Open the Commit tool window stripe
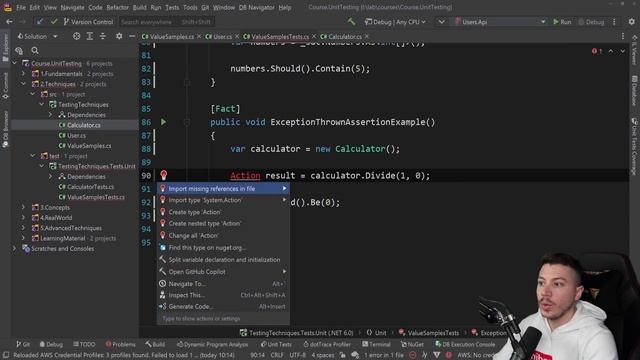 (x=5, y=86)
